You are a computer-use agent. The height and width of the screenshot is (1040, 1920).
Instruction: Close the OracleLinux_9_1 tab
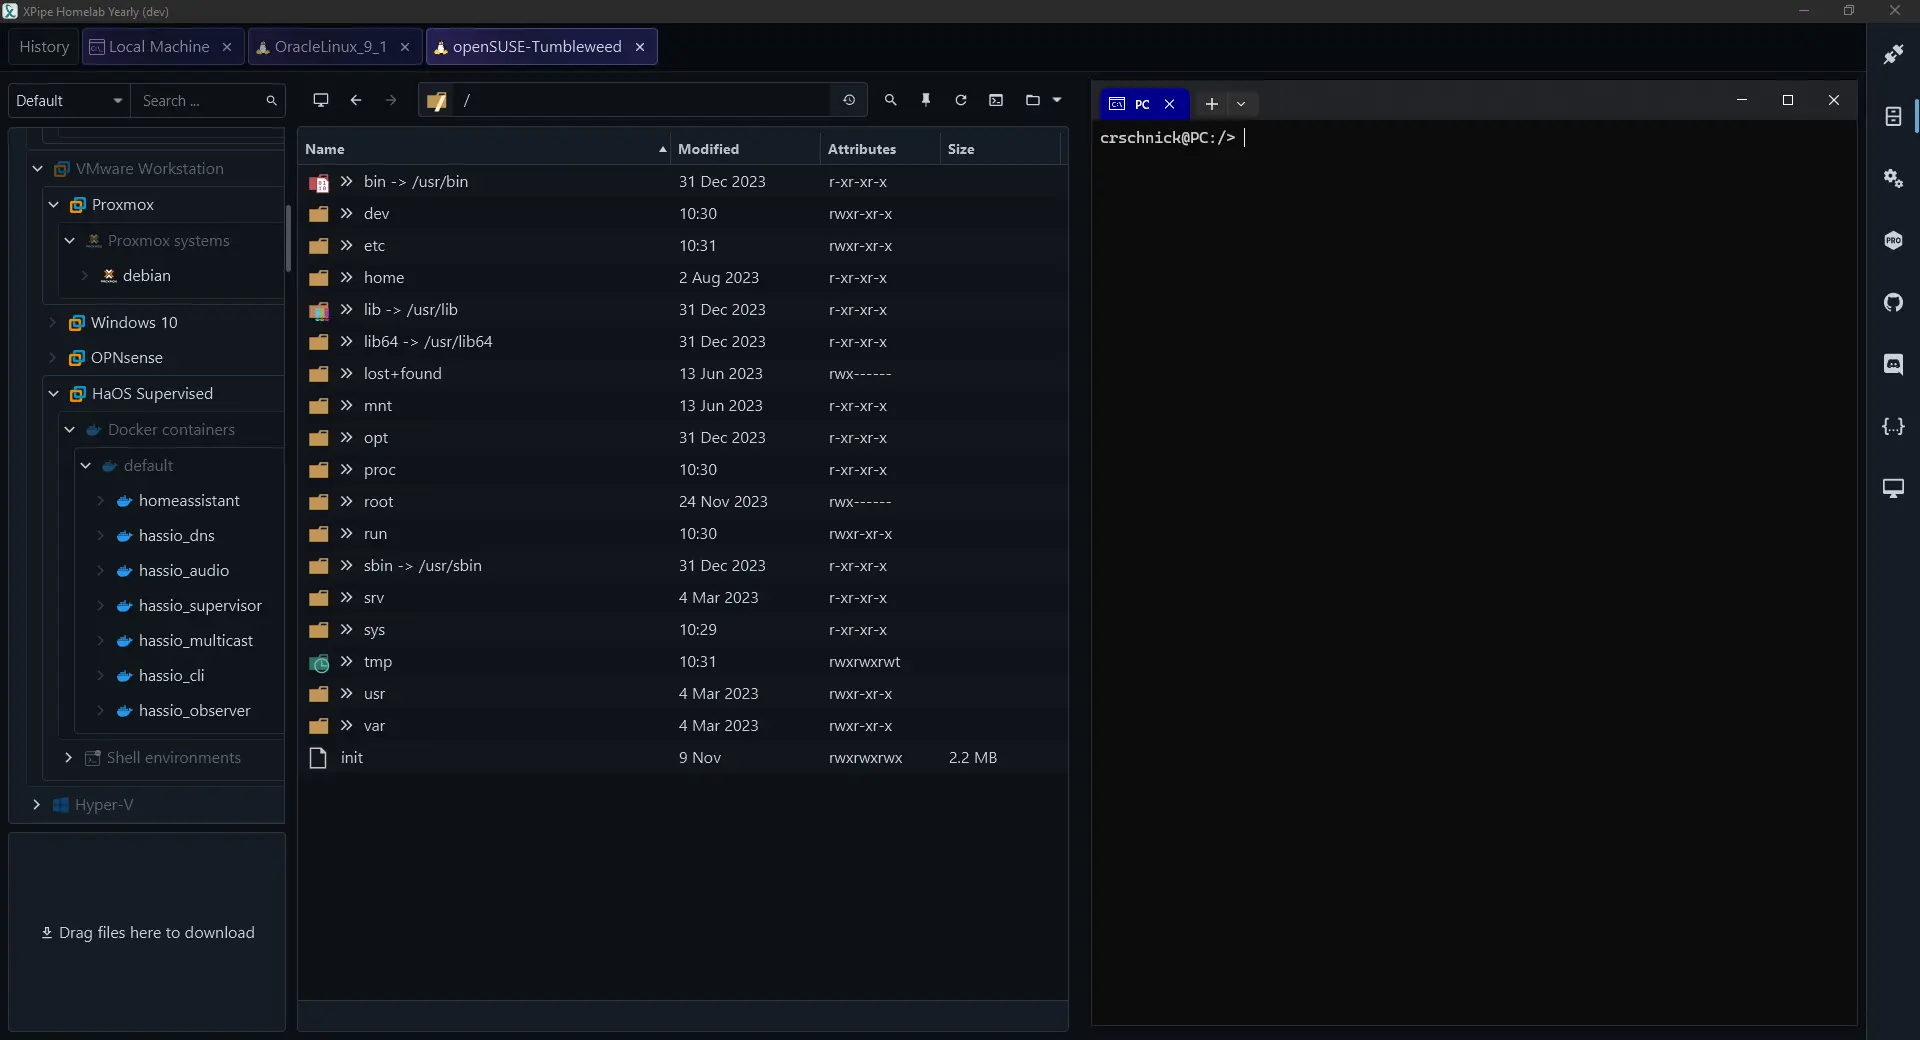[x=405, y=47]
